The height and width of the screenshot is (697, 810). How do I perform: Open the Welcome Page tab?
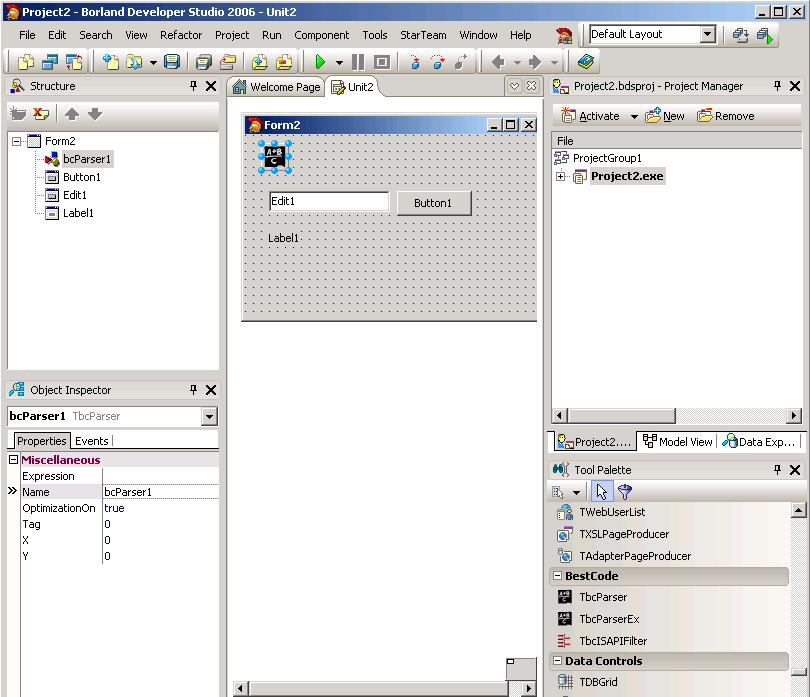click(x=276, y=87)
